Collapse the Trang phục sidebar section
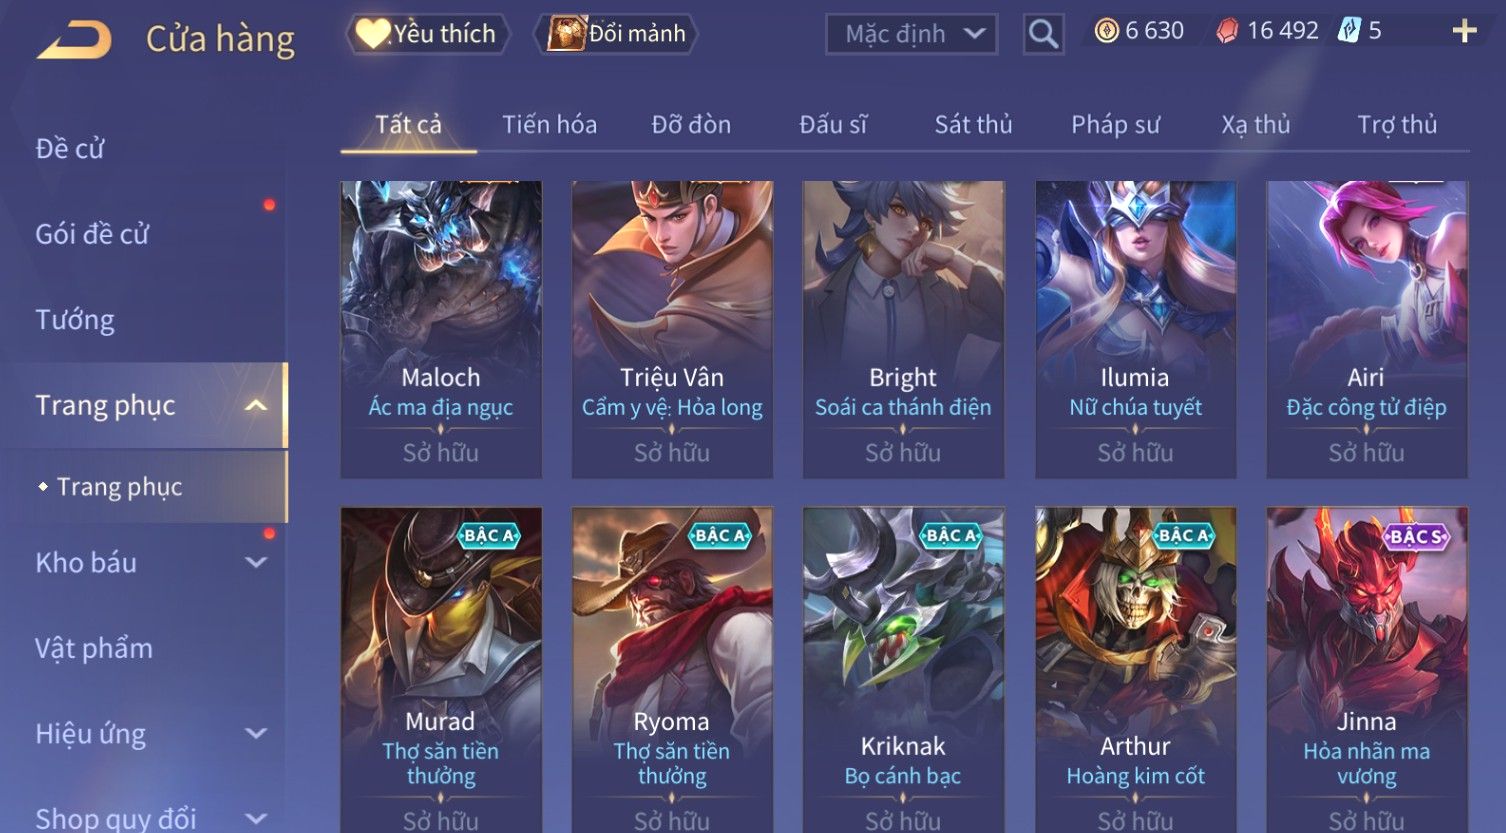The width and height of the screenshot is (1506, 833). click(x=256, y=405)
